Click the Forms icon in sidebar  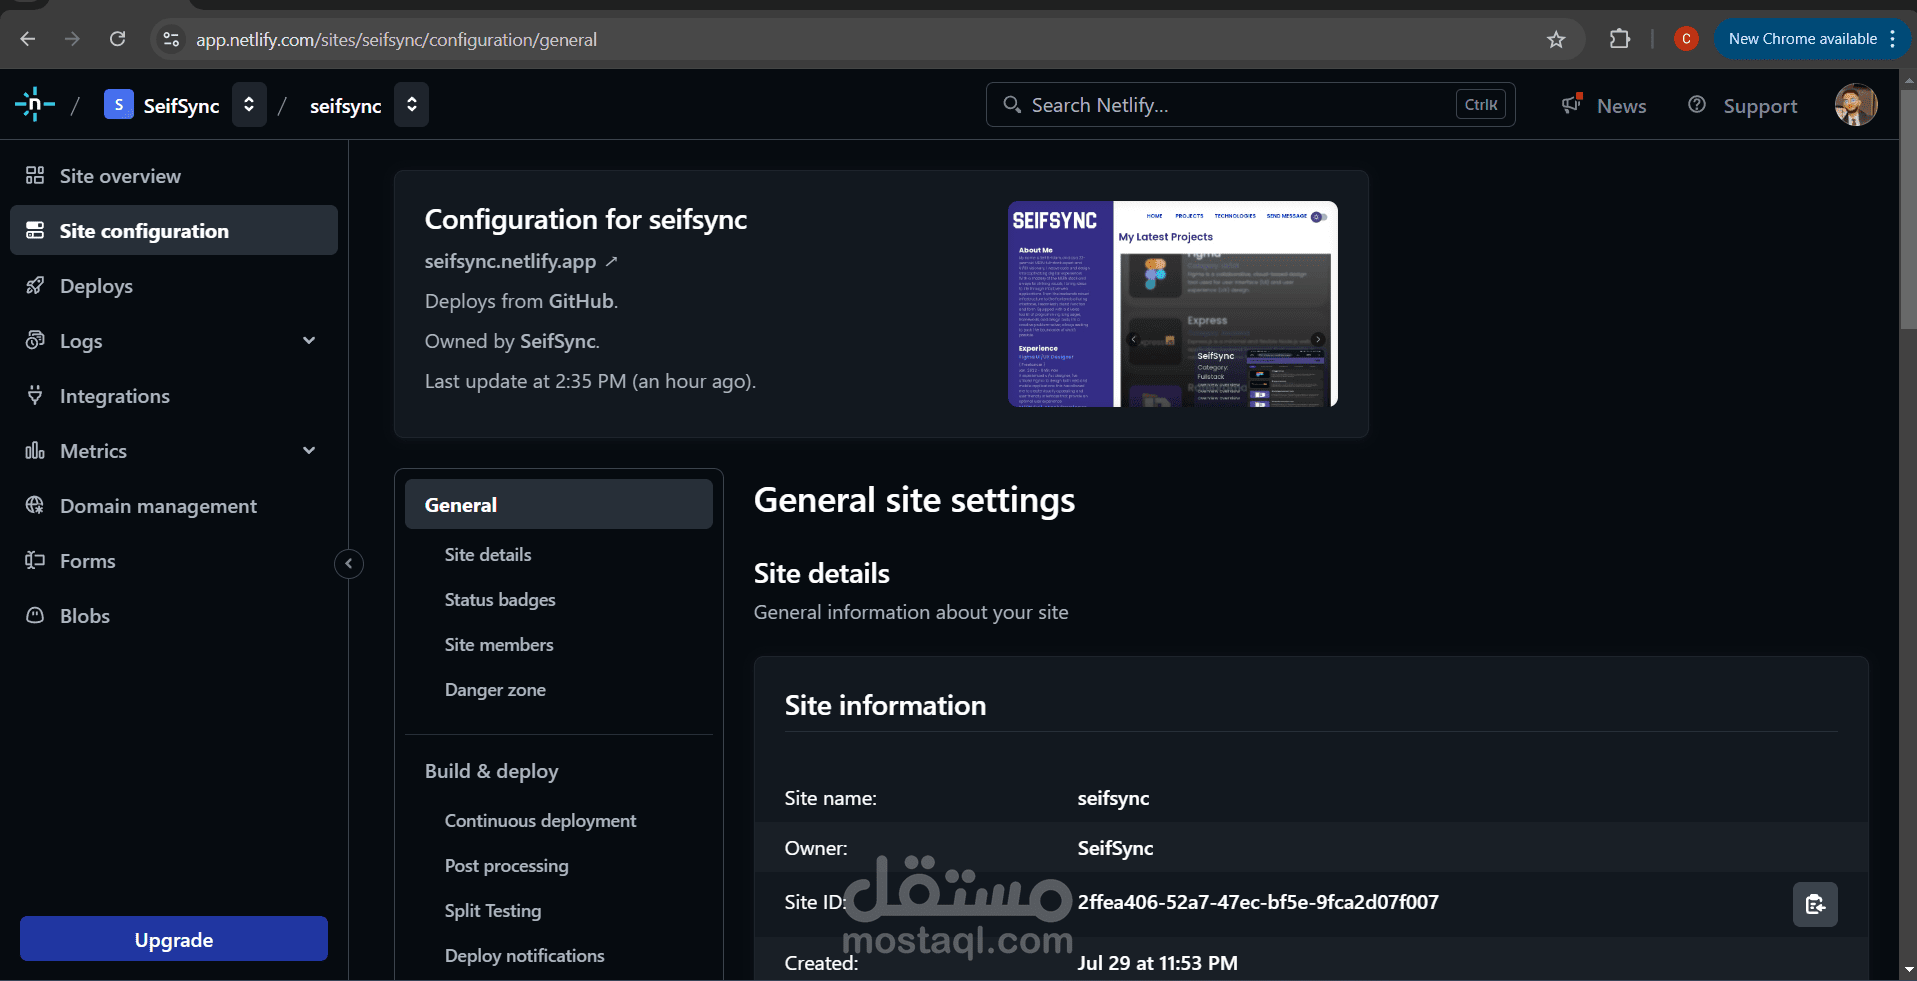[x=35, y=560]
